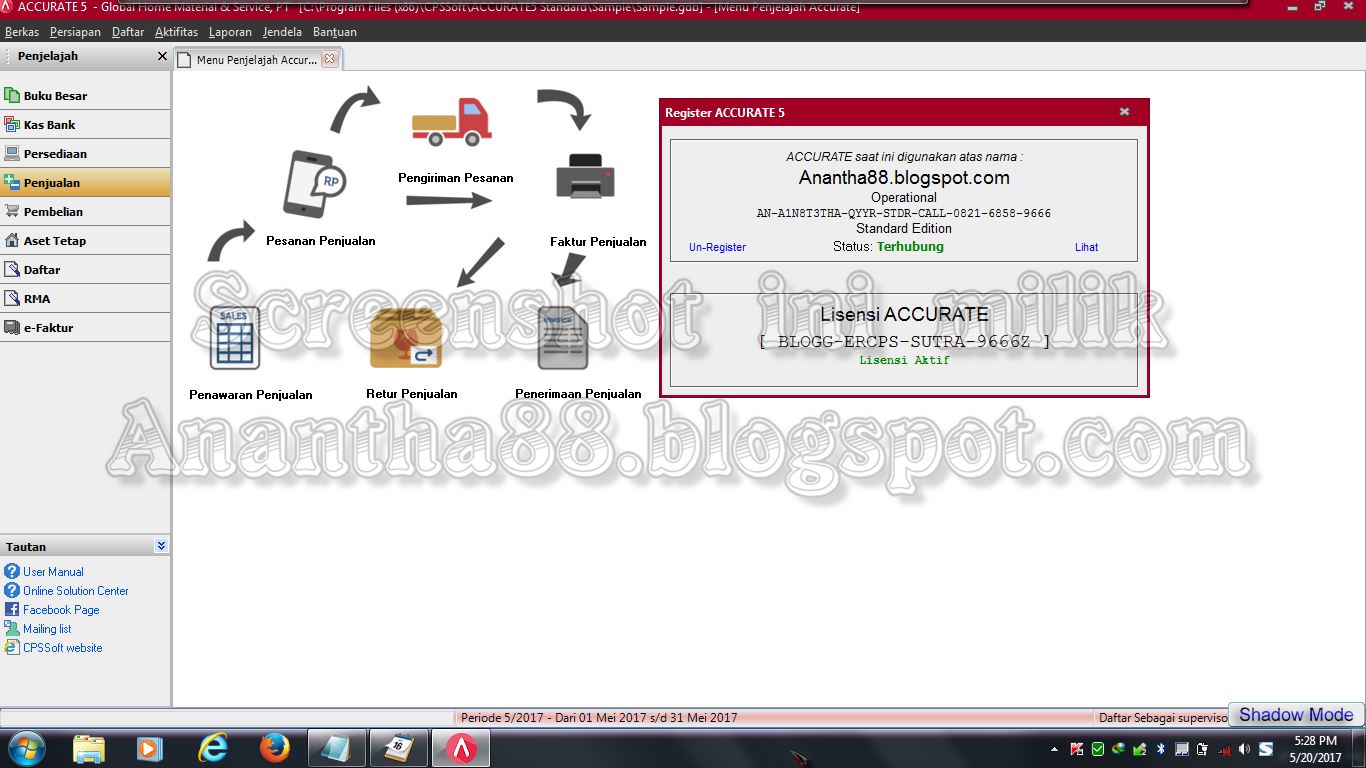Screen dimensions: 1366x768
Task: Open the Penerimaan Penjualan invoice icon
Action: click(x=563, y=338)
